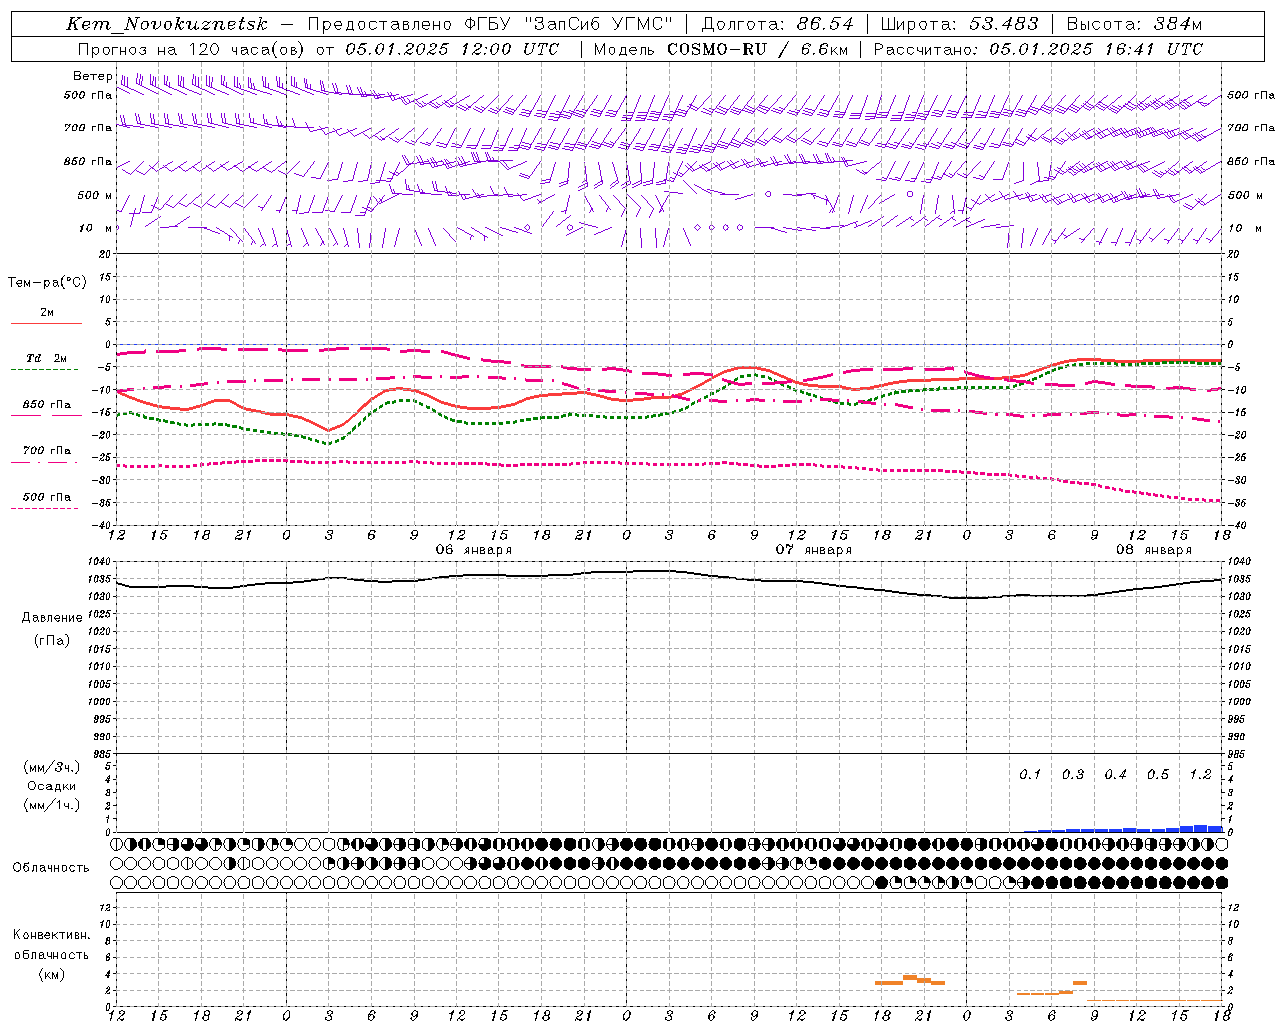
Task: Select the text Предоставлено ФГБУ "ЗапСиб УГМС"
Action: click(491, 24)
